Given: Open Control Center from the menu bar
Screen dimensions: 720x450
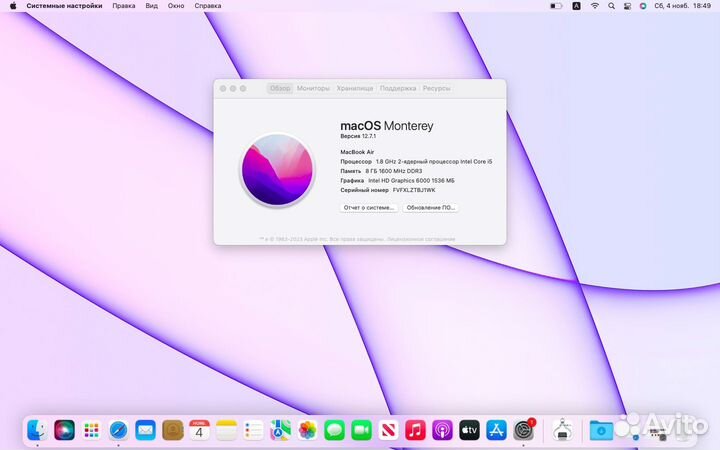Looking at the screenshot, I should [627, 6].
